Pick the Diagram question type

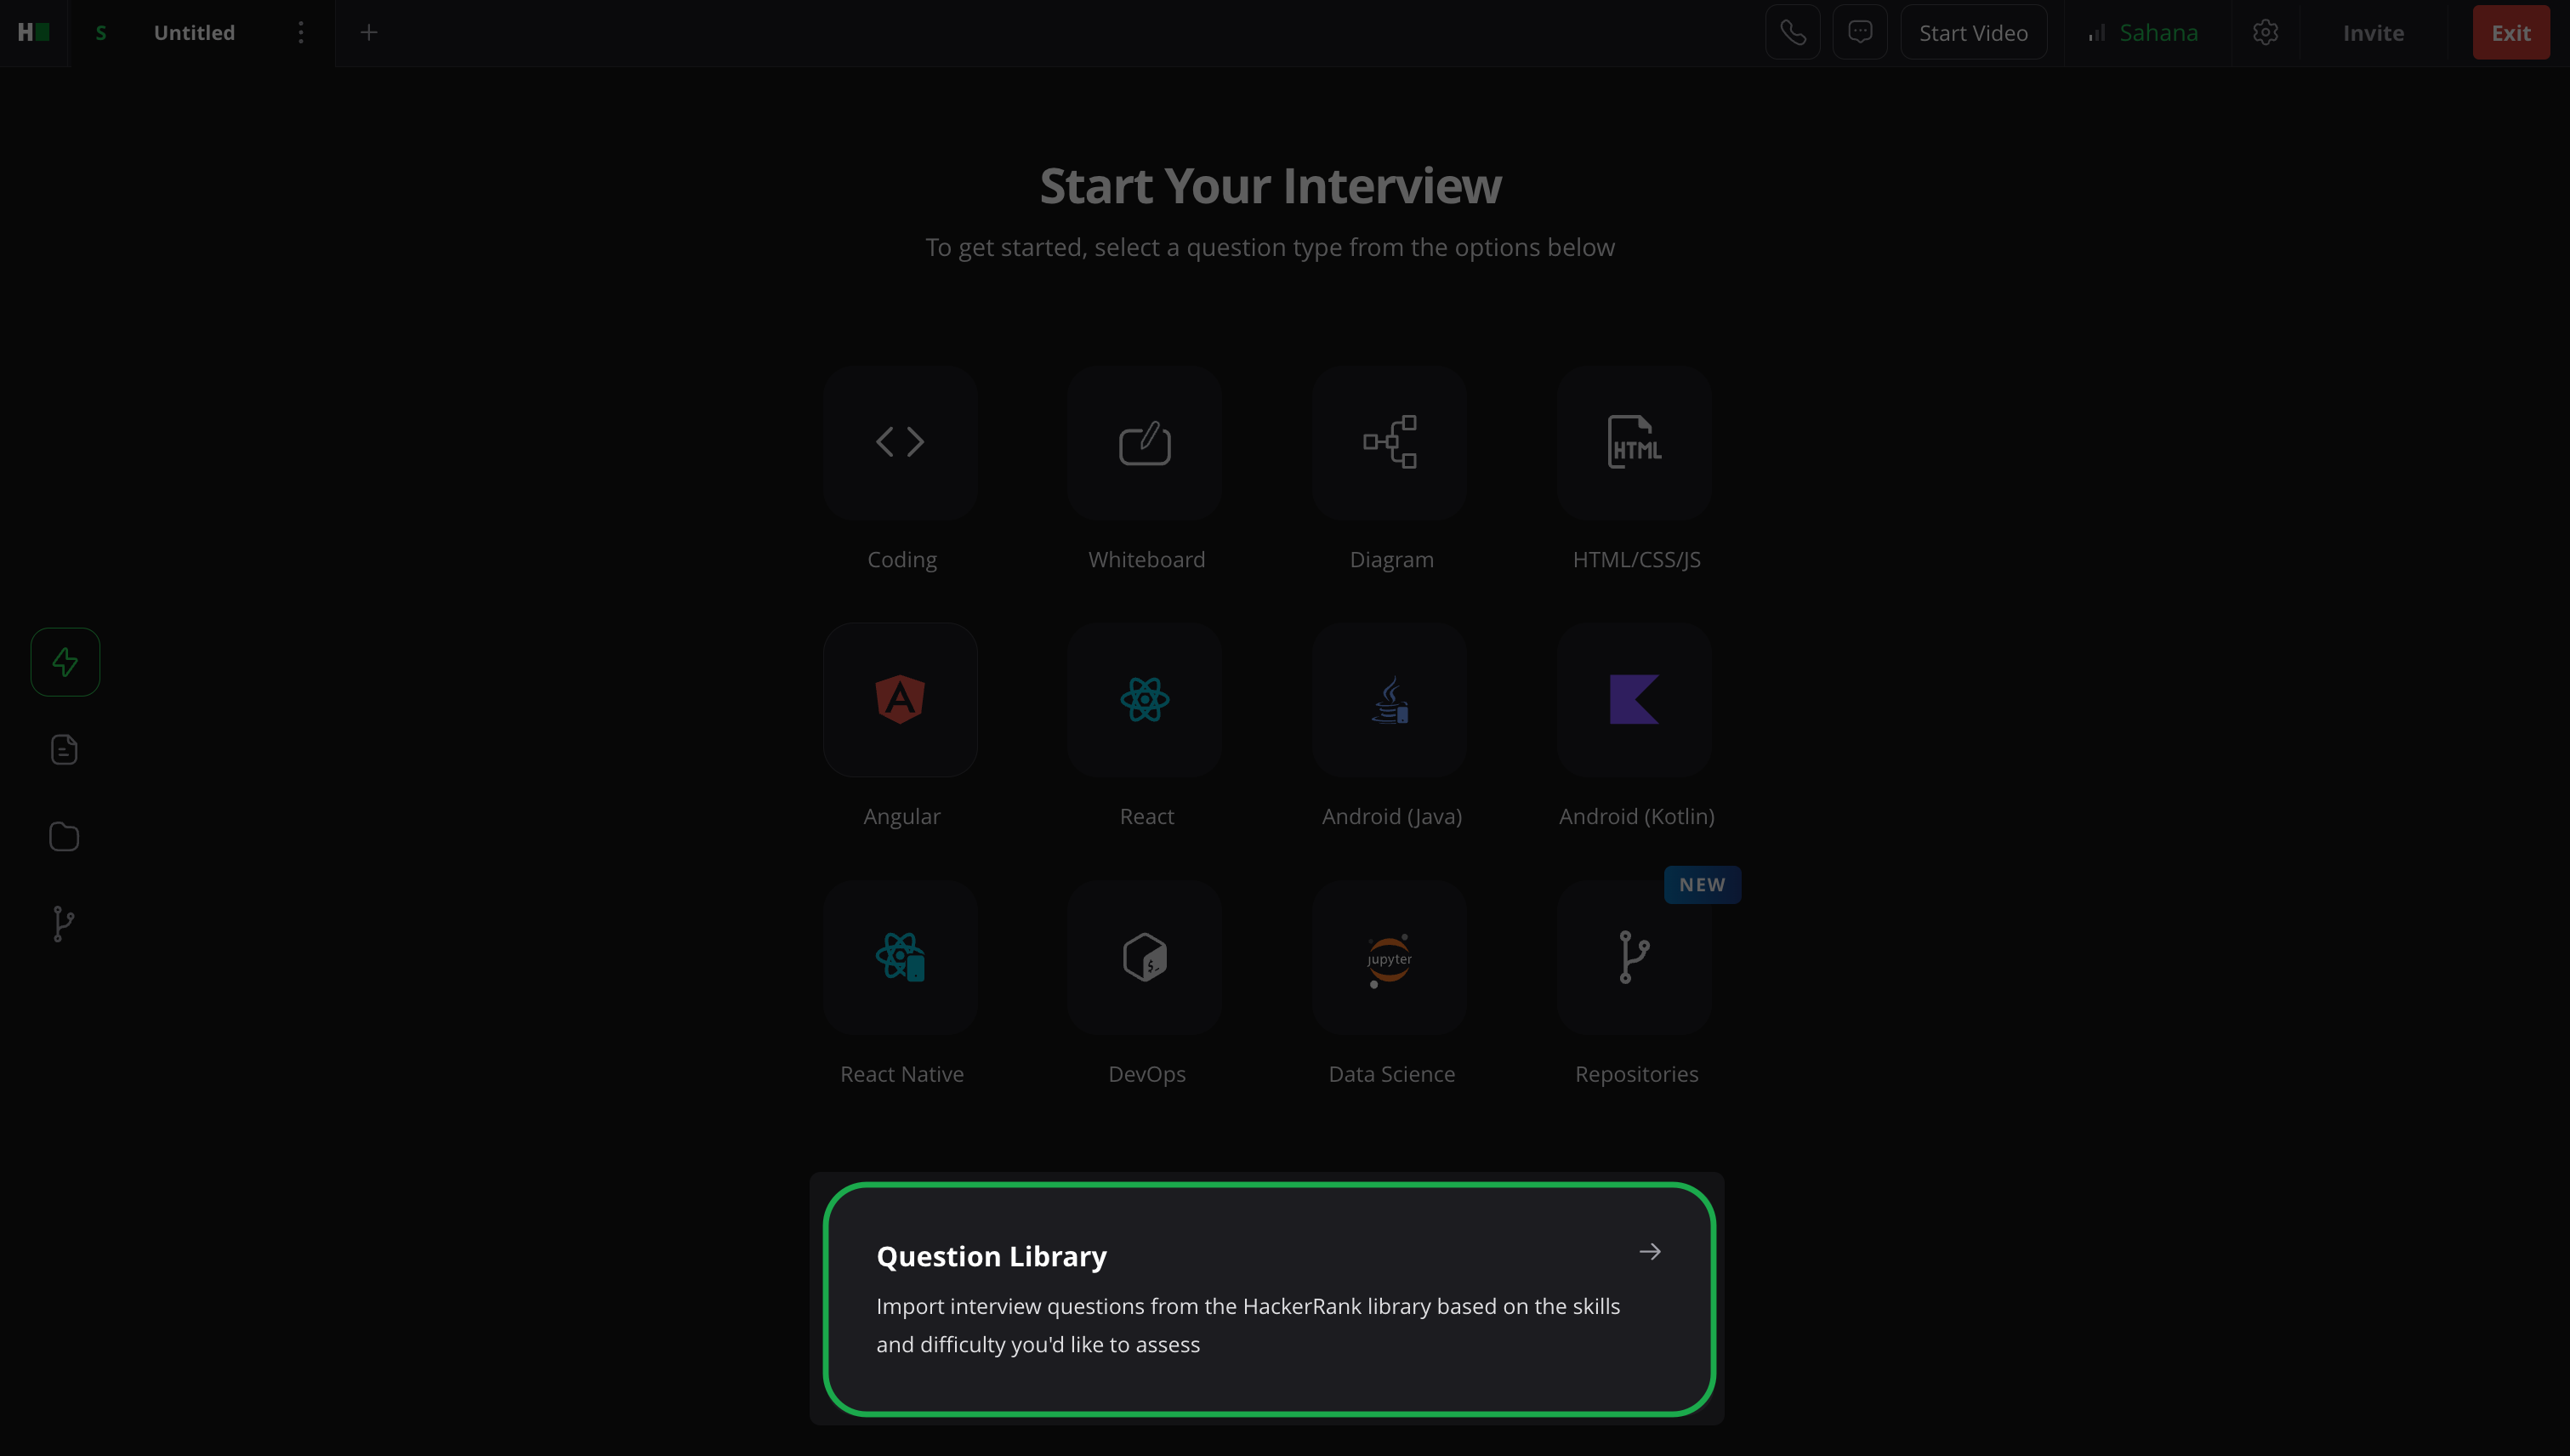(1390, 442)
